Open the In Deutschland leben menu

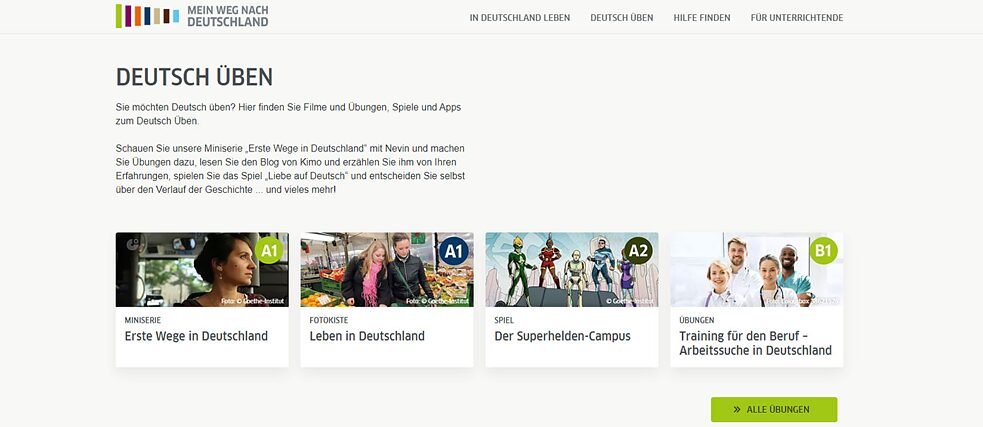point(519,18)
